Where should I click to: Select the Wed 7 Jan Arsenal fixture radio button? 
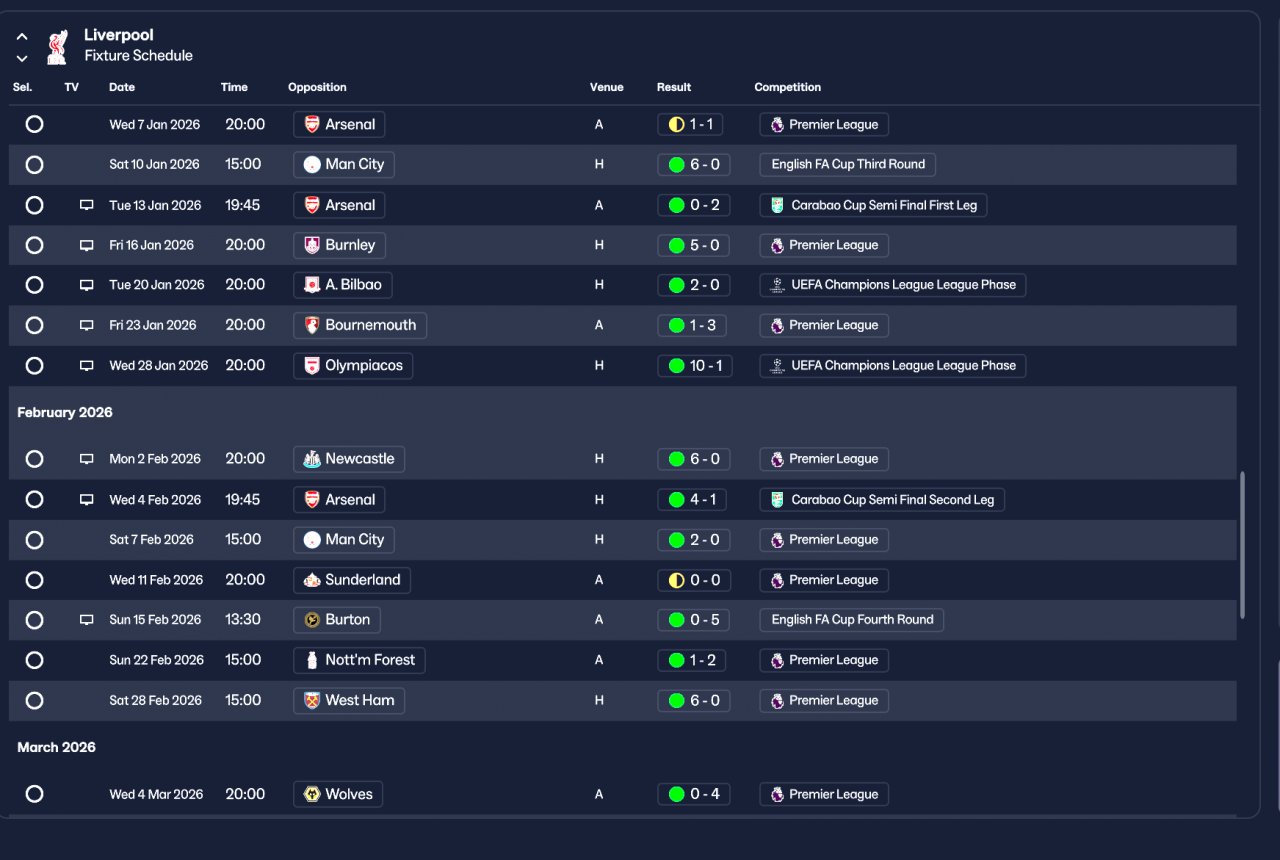point(34,125)
